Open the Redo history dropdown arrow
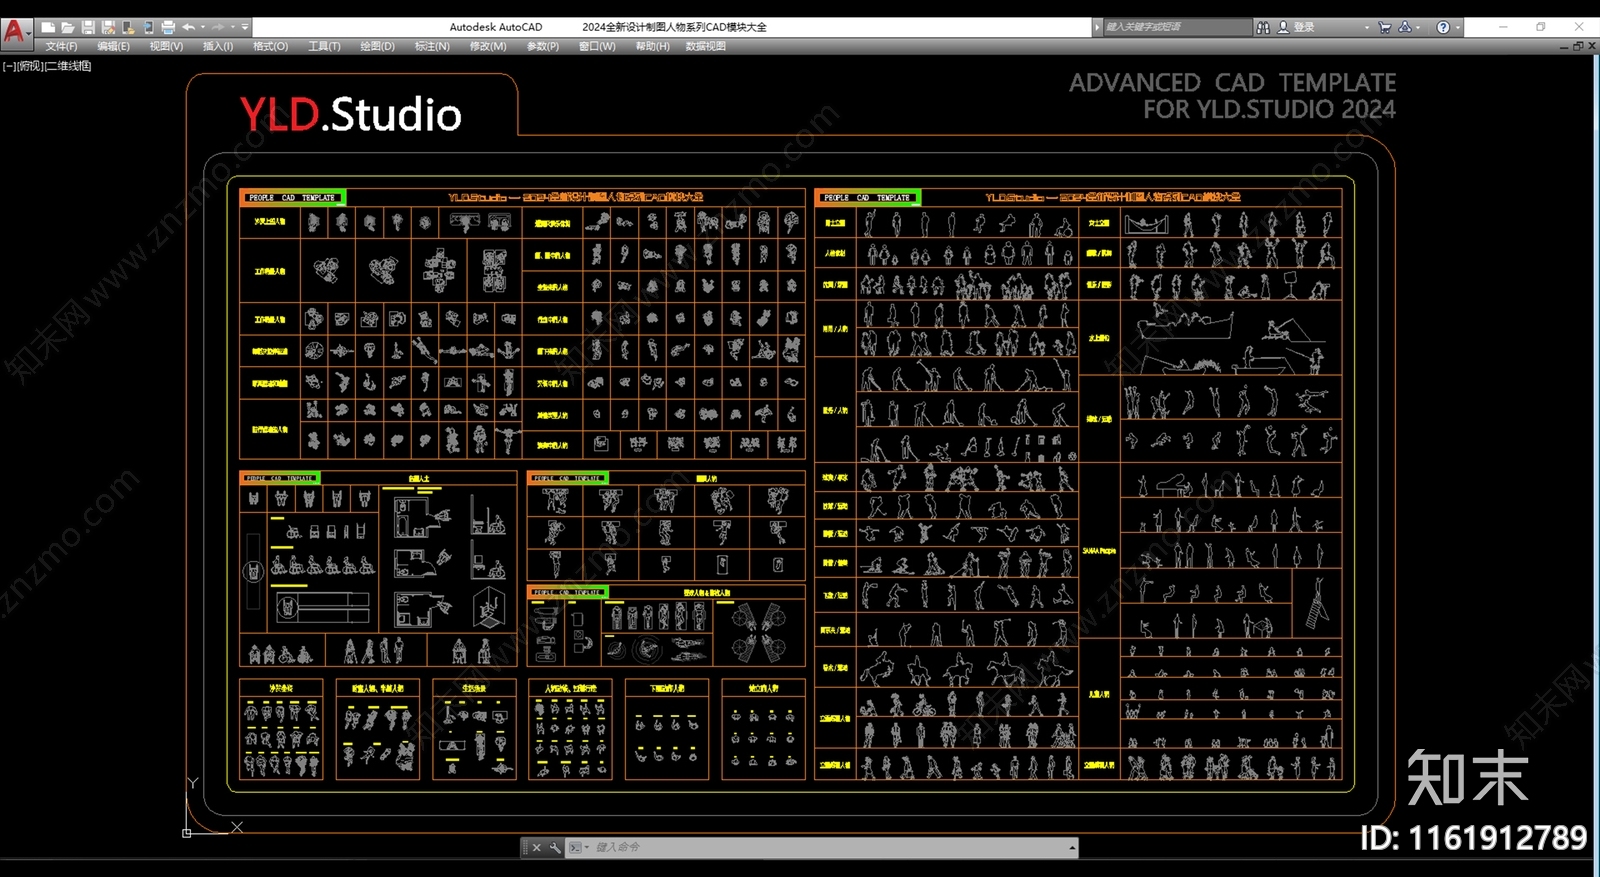The width and height of the screenshot is (1600, 877). tap(233, 27)
